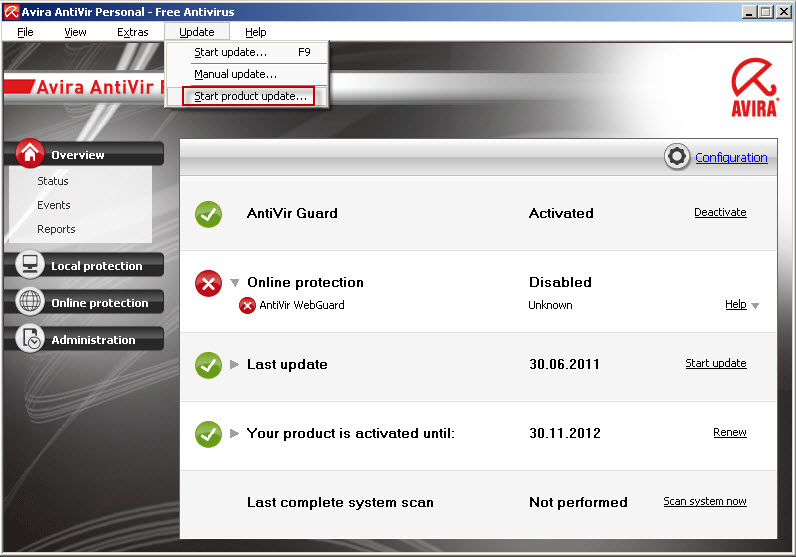
Task: Click the red X beside Online protection
Action: [208, 283]
